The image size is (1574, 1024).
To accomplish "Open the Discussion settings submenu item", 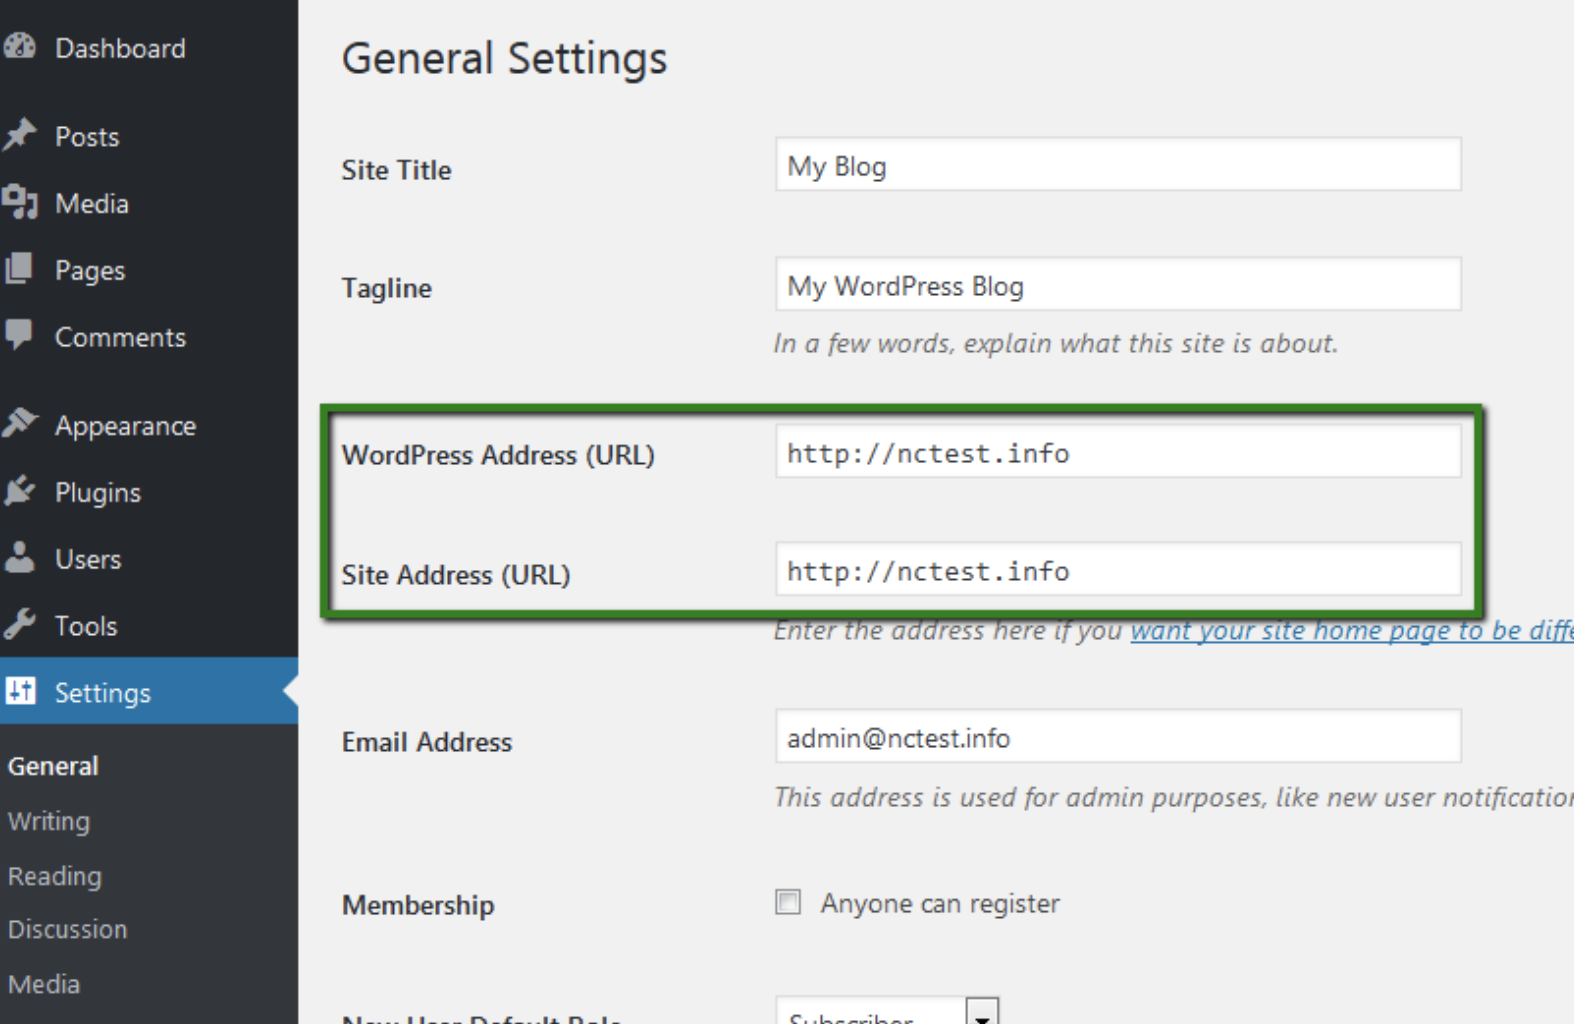I will coord(68,929).
